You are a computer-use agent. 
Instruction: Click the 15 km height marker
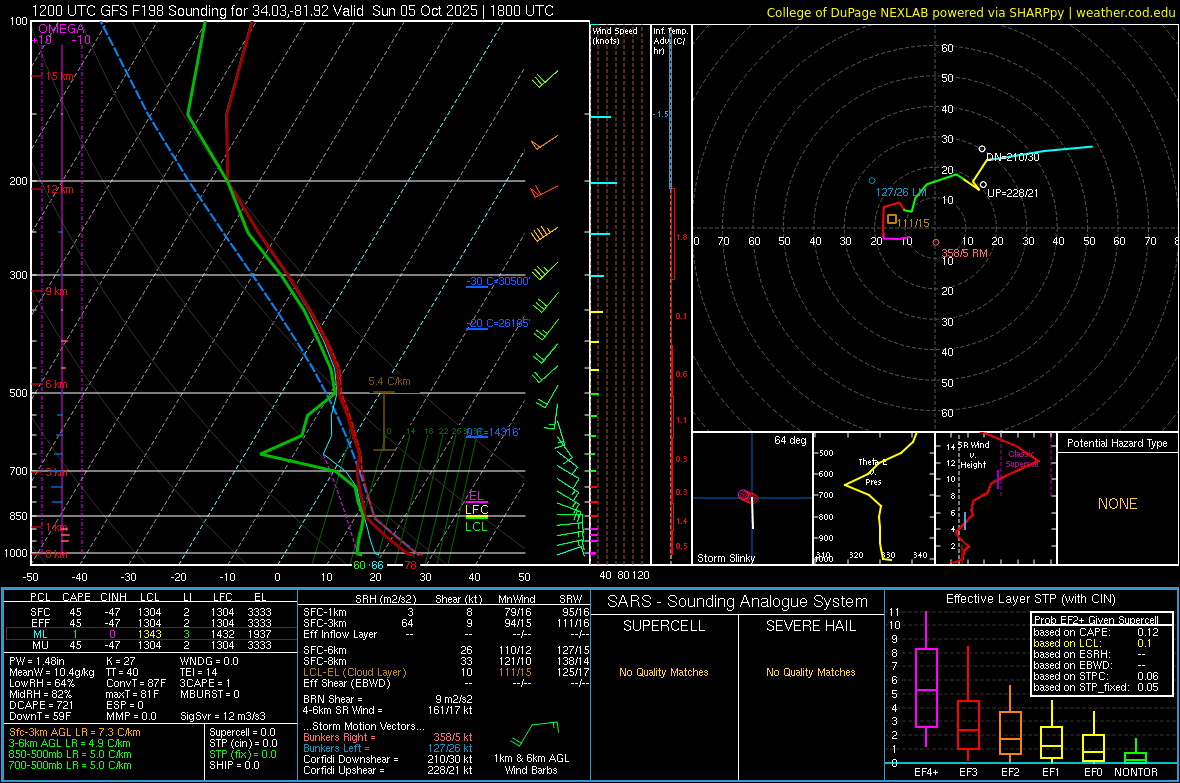59,76
